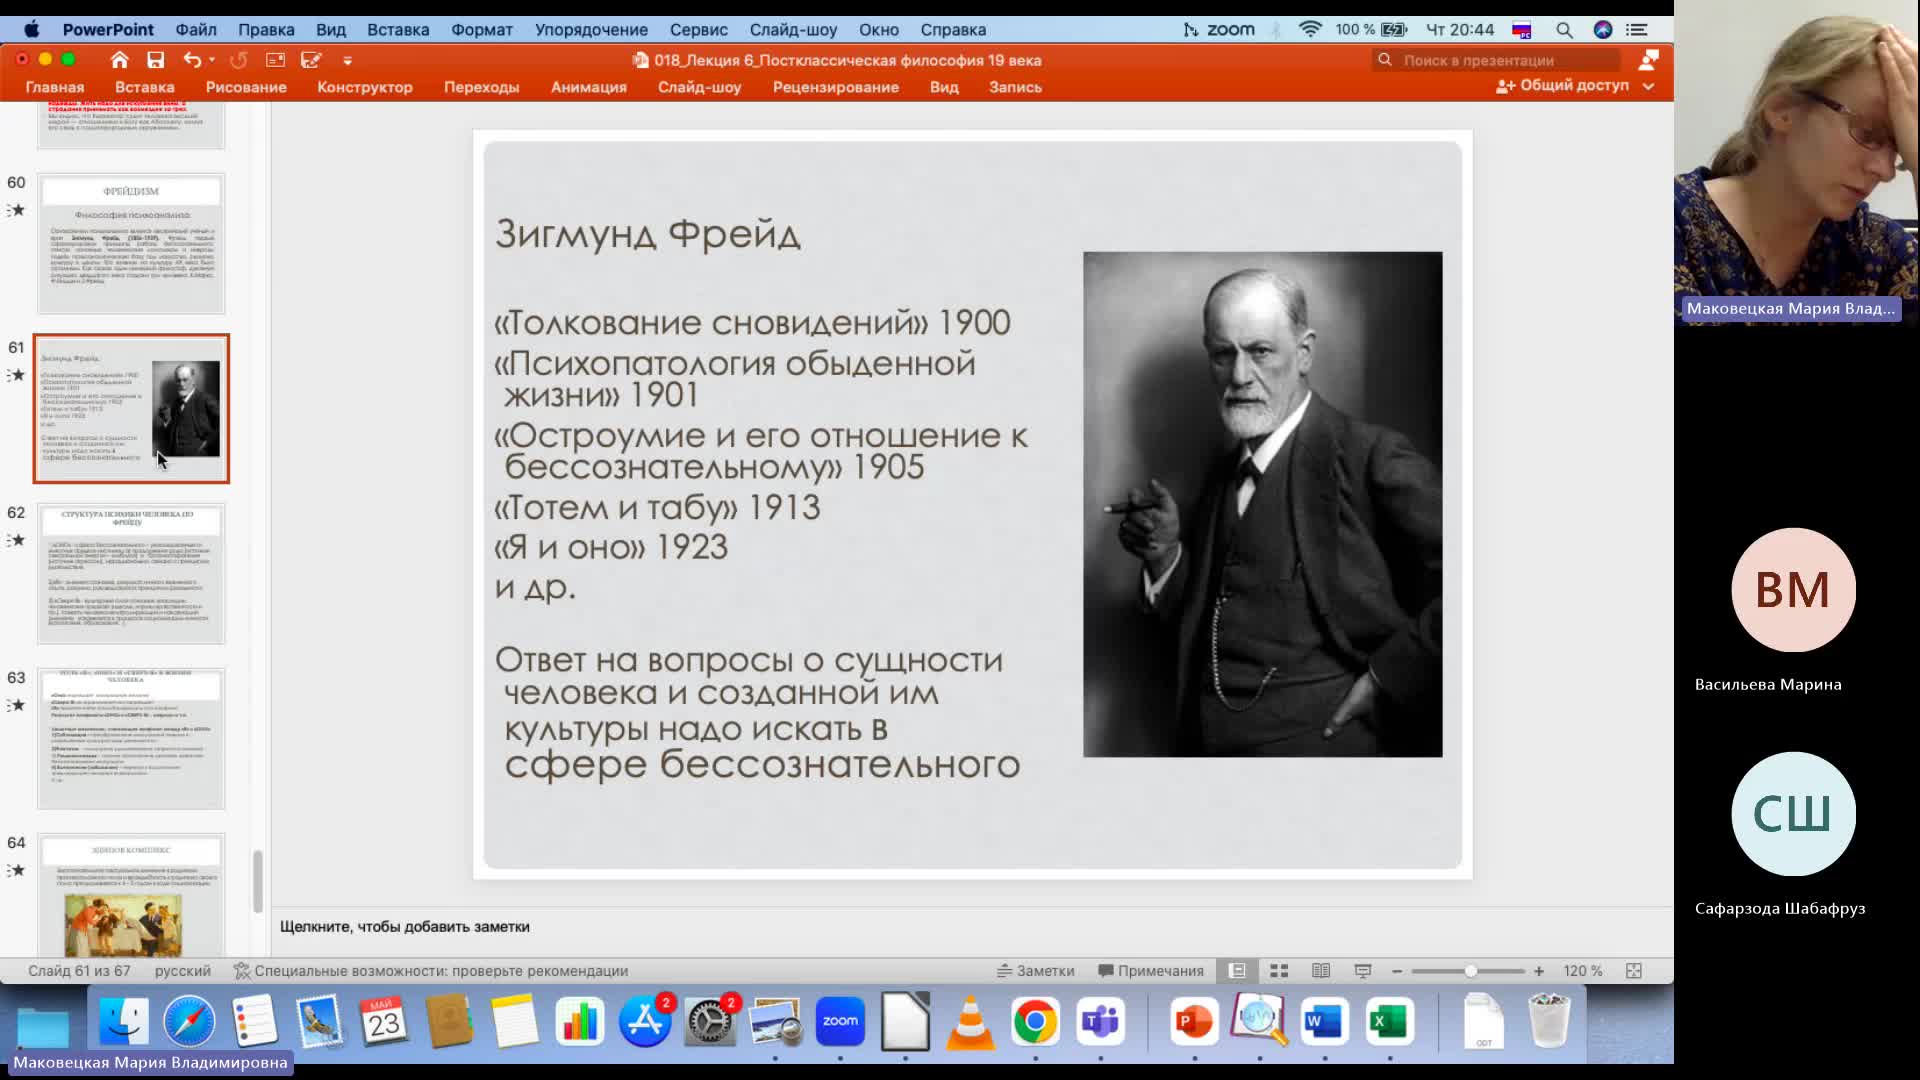Viewport: 1920px width, 1080px height.
Task: Open Finder from the Dock
Action: pyautogui.click(x=124, y=1022)
